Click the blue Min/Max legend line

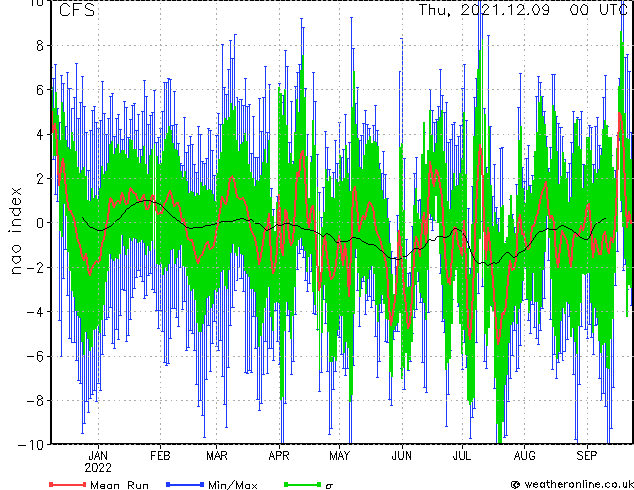tap(185, 484)
